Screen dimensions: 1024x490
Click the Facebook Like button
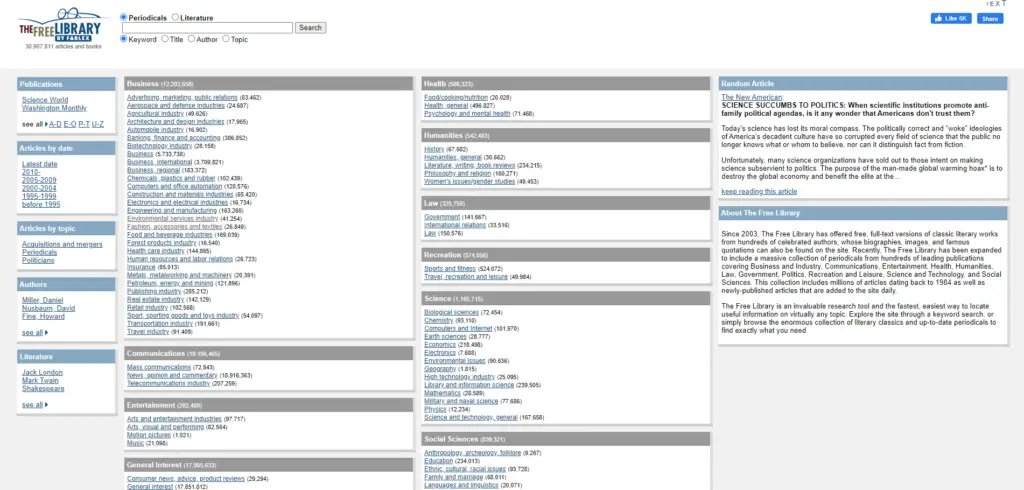click(950, 19)
